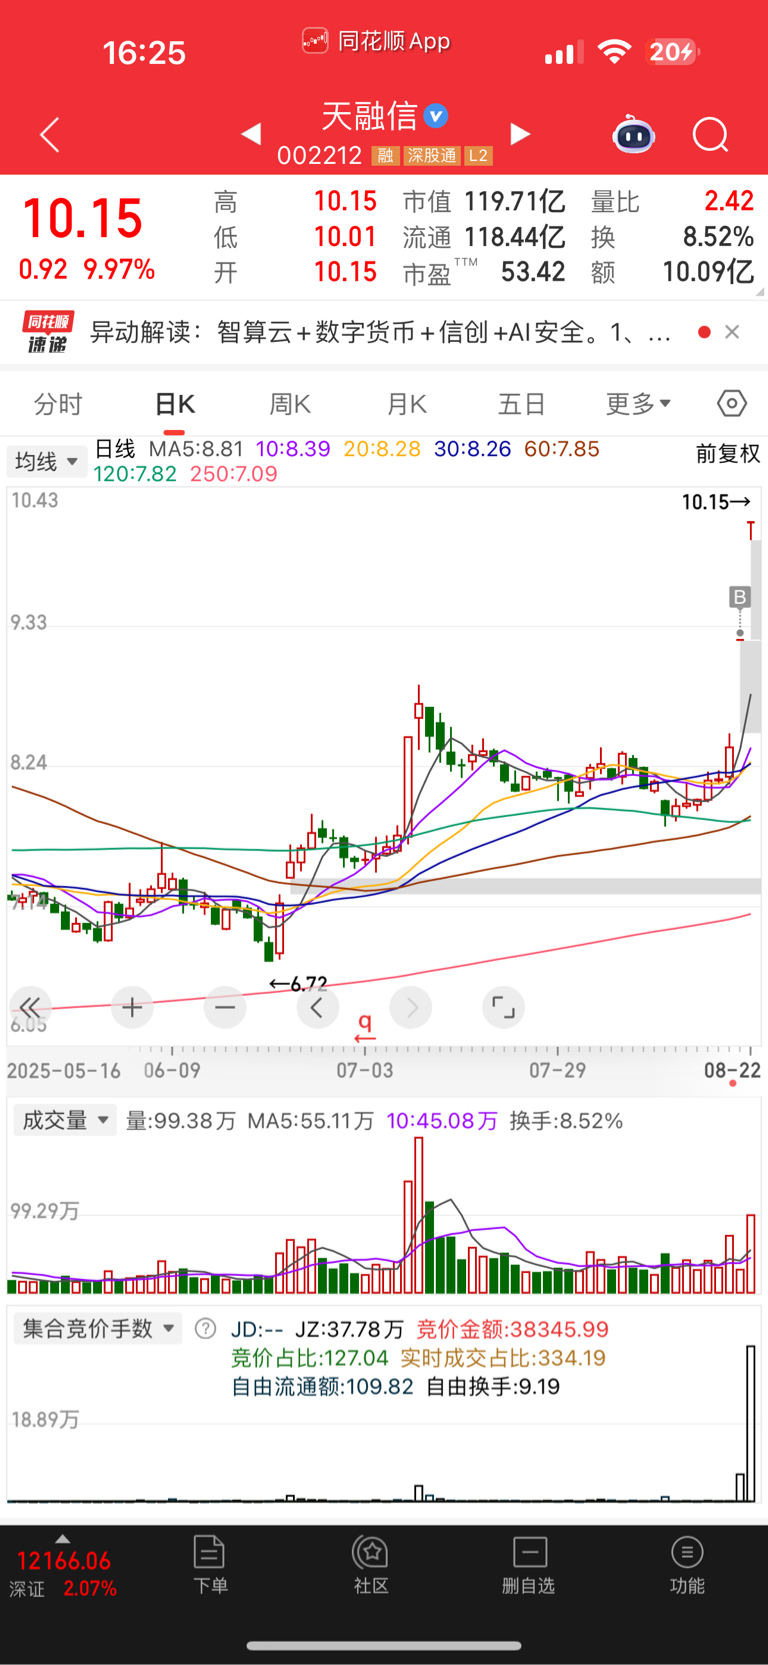
Task: Expand chart to fullscreen landscape
Action: pyautogui.click(x=504, y=1007)
